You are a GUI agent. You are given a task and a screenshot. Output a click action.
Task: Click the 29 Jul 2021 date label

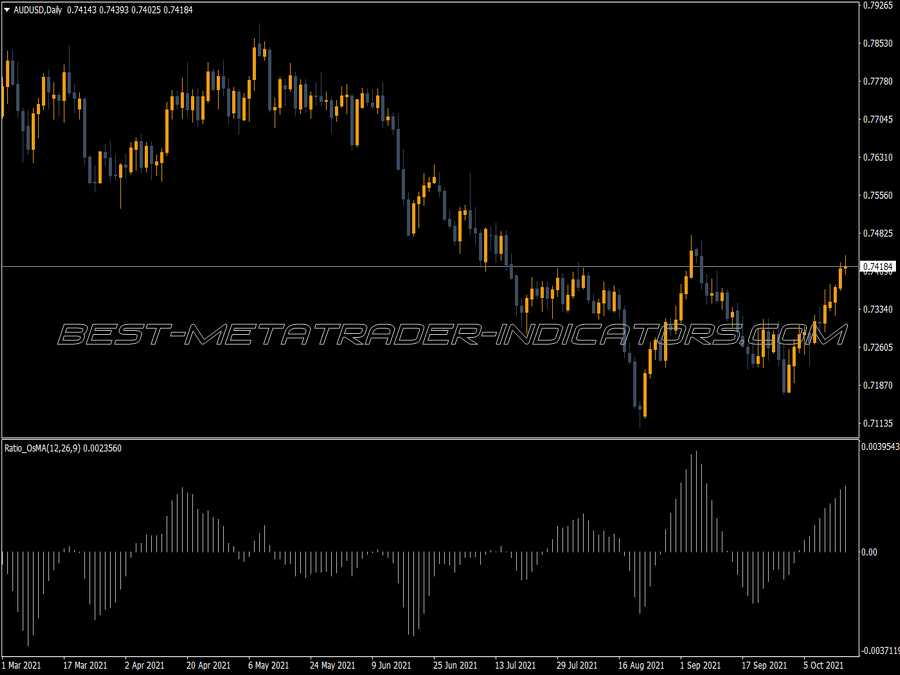click(x=577, y=665)
